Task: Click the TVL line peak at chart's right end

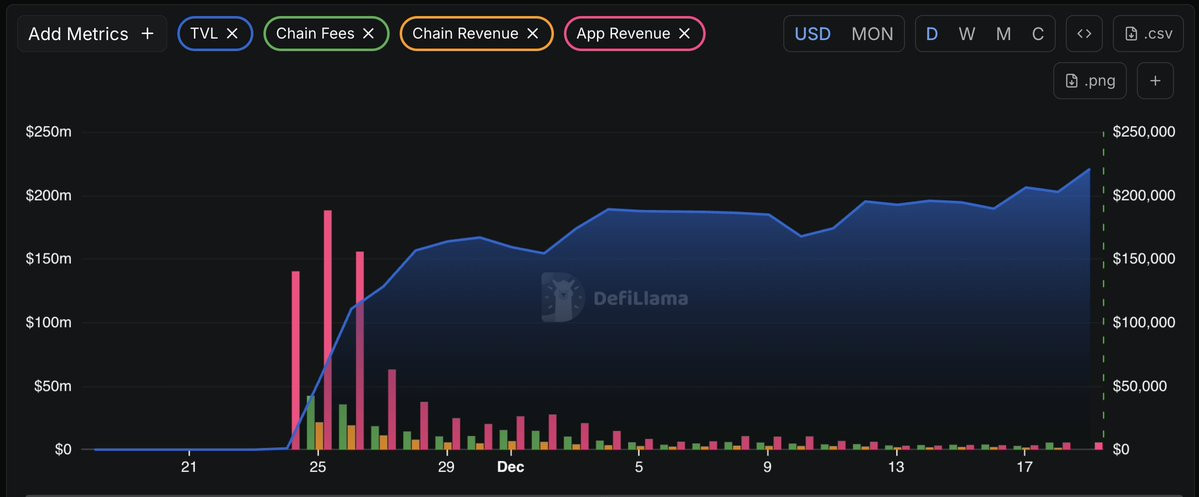Action: pyautogui.click(x=1089, y=169)
